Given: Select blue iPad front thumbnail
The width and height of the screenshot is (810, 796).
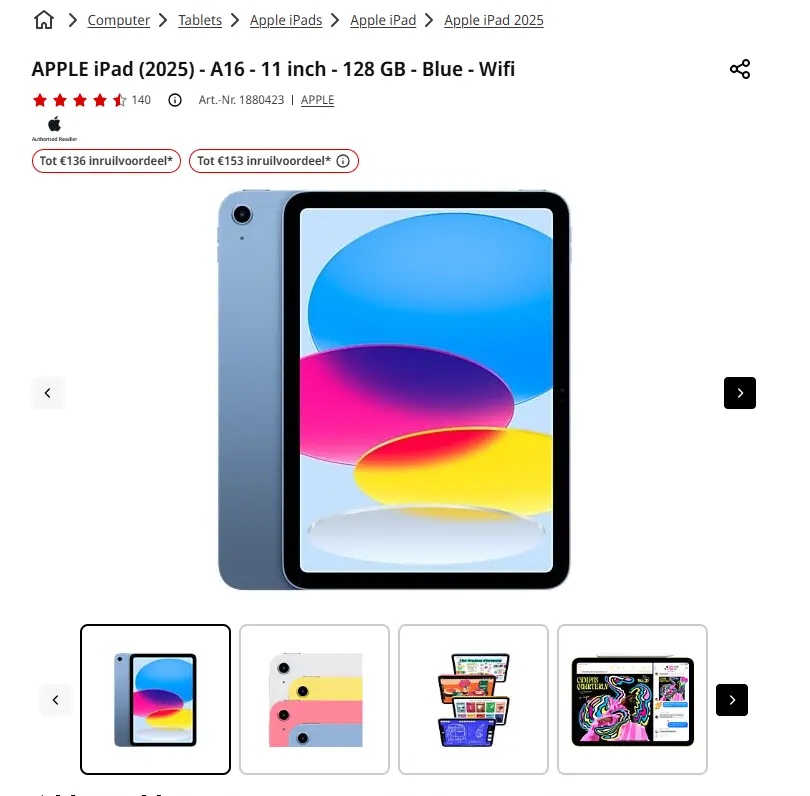Looking at the screenshot, I should pos(155,699).
